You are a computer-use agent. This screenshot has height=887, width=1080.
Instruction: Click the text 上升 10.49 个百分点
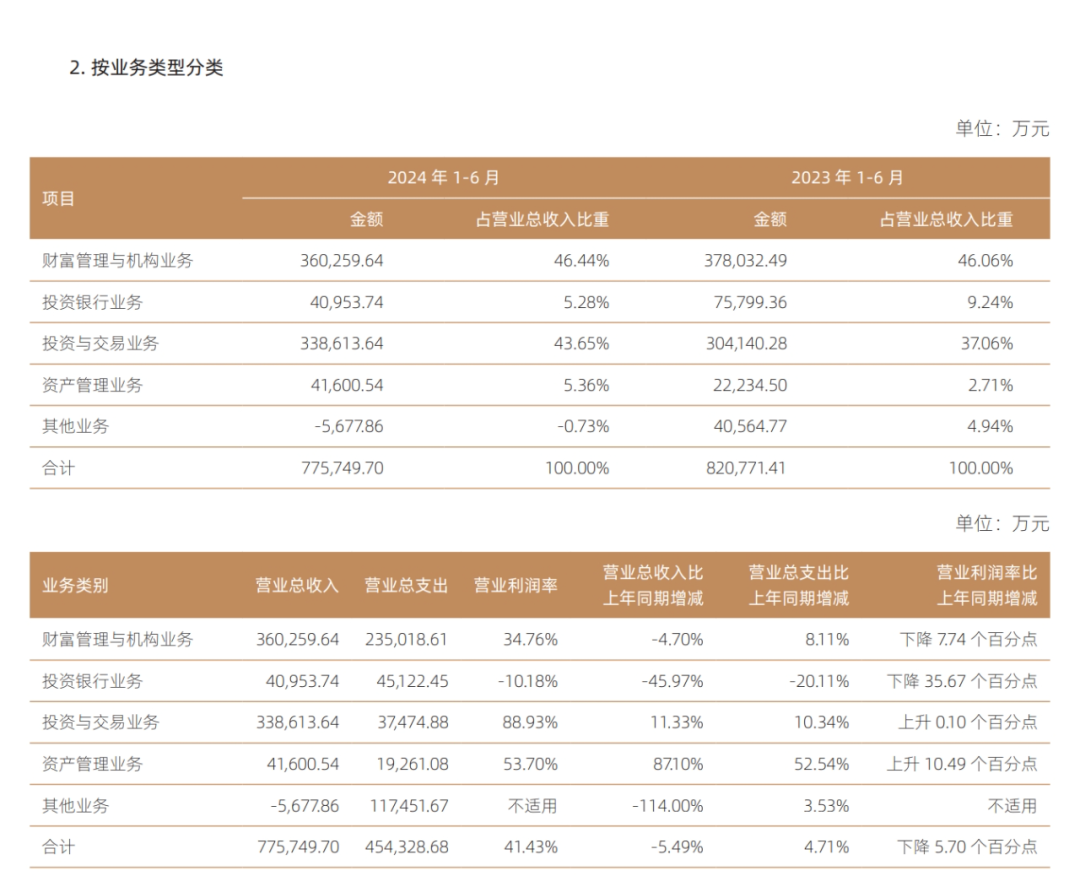[961, 764]
